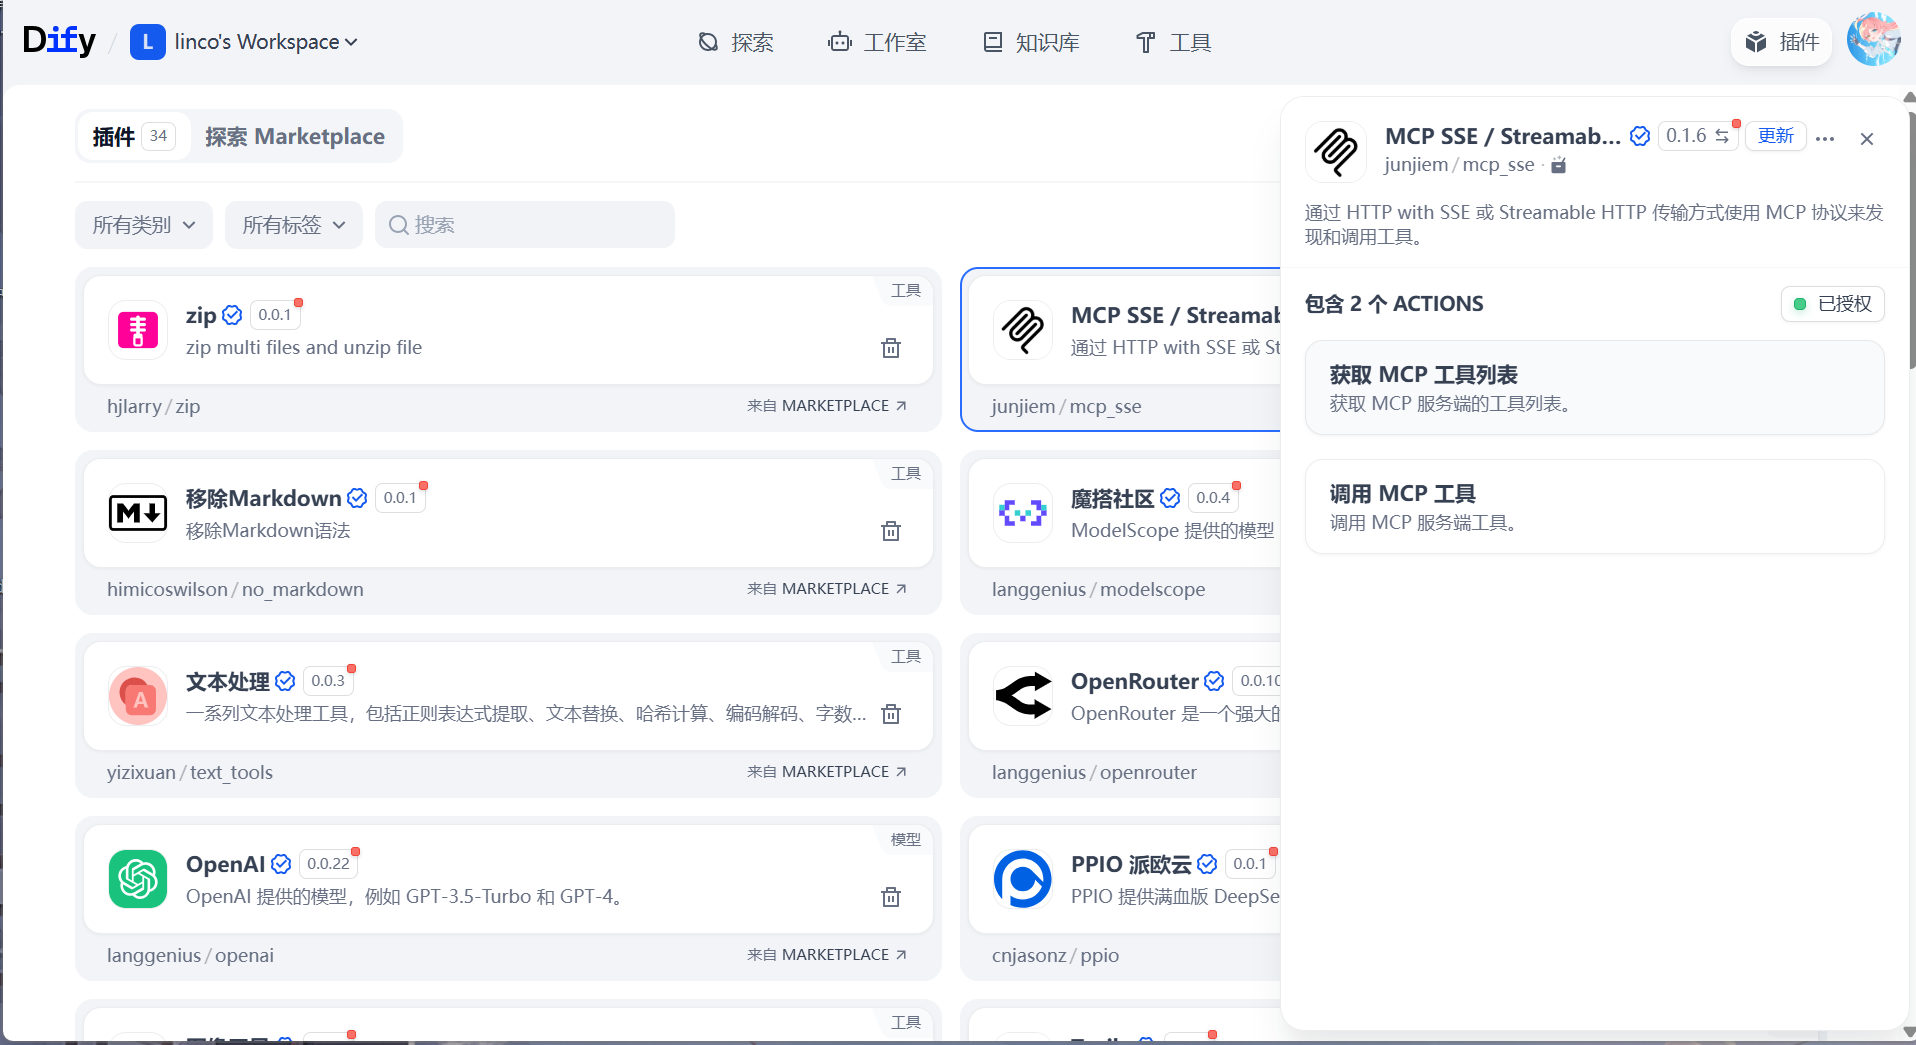The height and width of the screenshot is (1045, 1916).
Task: Click the 已授权 authorization button
Action: click(1833, 304)
